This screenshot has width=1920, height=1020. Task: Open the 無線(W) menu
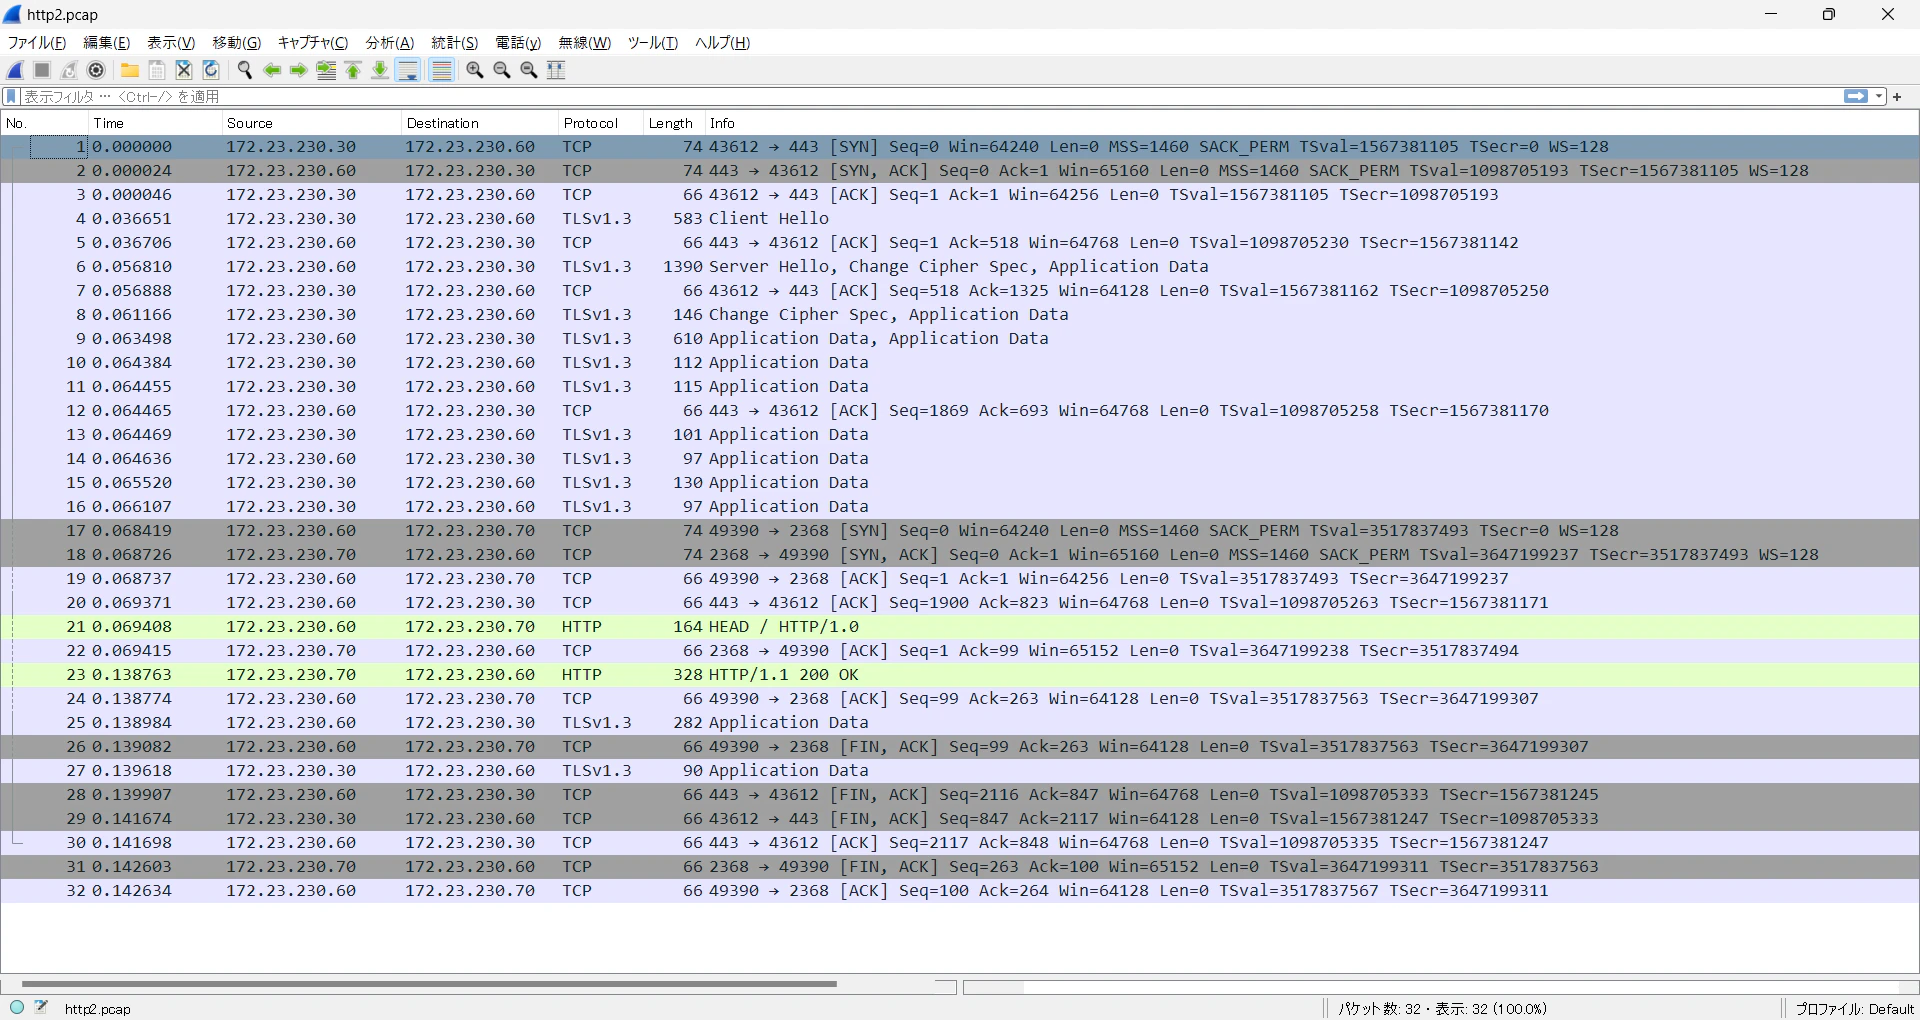pyautogui.click(x=584, y=43)
